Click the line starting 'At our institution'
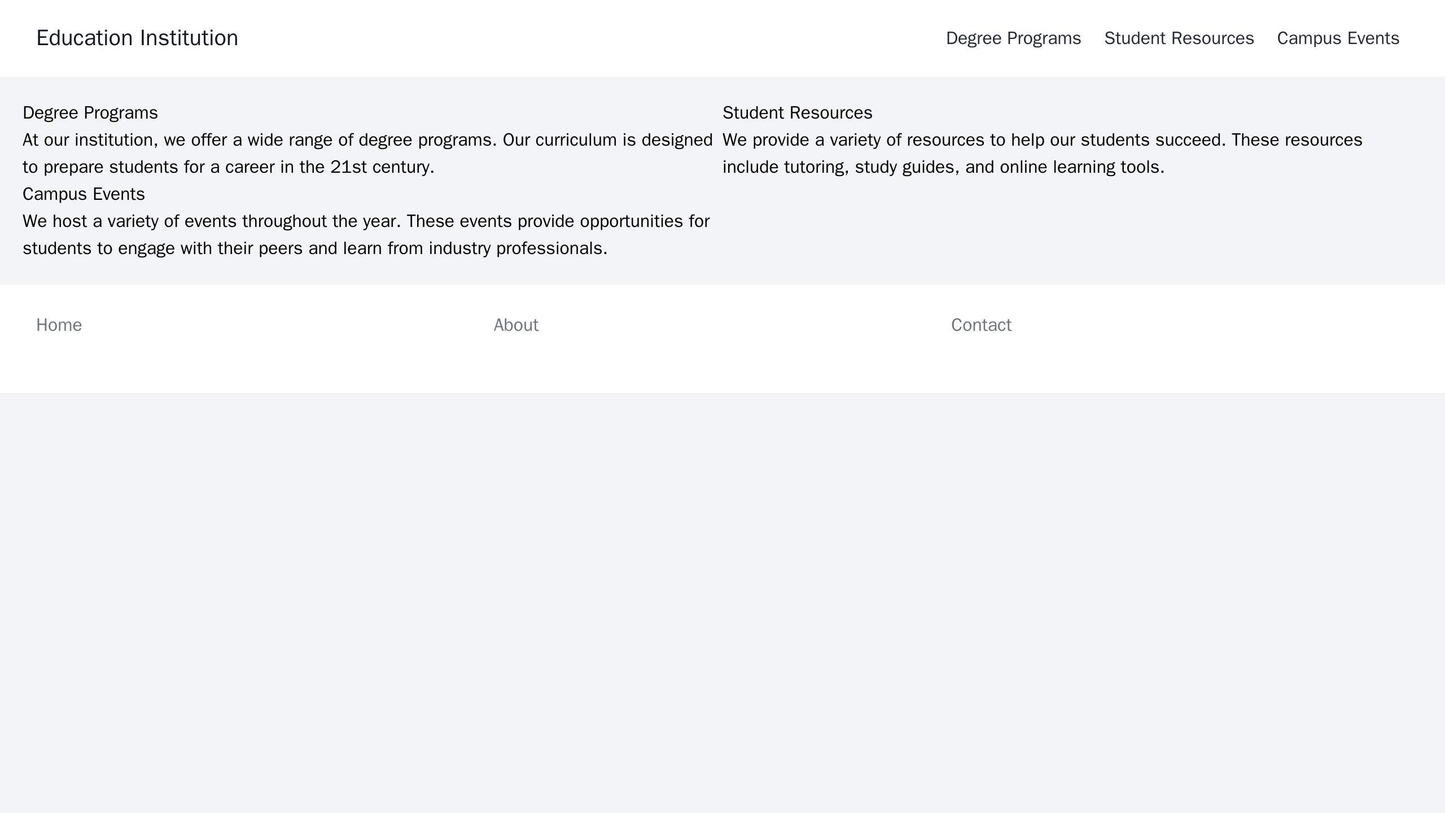 [x=367, y=140]
